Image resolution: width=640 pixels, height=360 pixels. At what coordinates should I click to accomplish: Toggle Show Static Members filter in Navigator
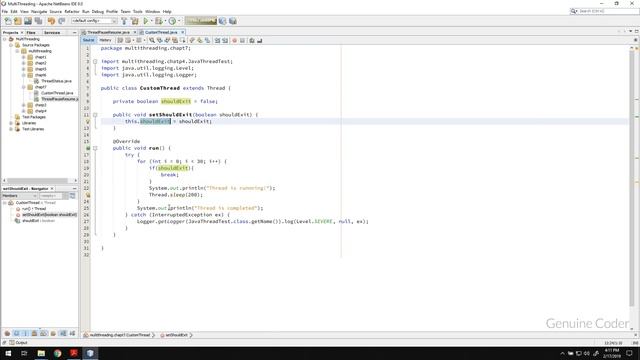pos(25,333)
